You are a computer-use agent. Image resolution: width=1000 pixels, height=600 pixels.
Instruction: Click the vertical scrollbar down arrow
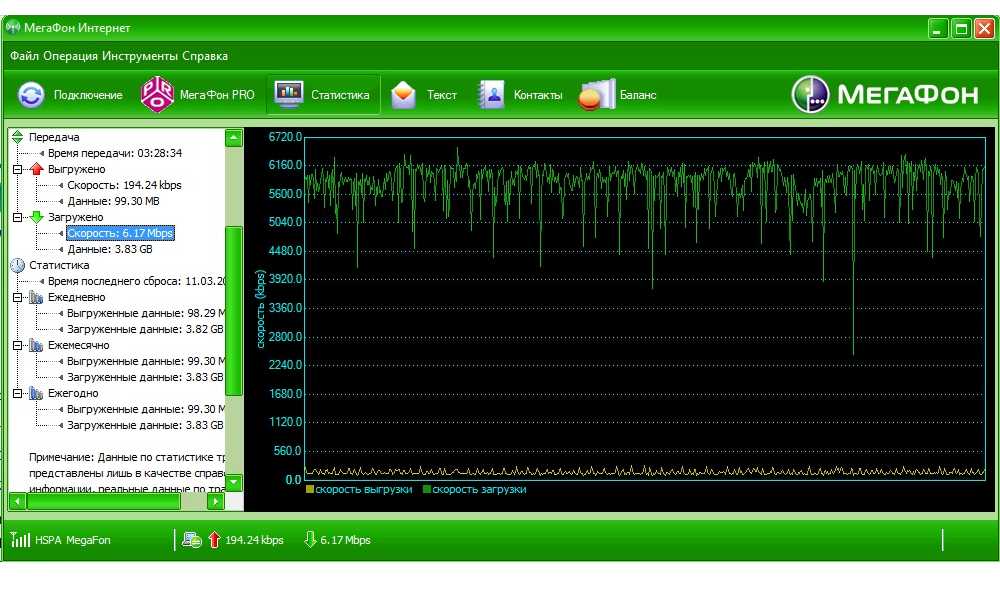pyautogui.click(x=234, y=482)
